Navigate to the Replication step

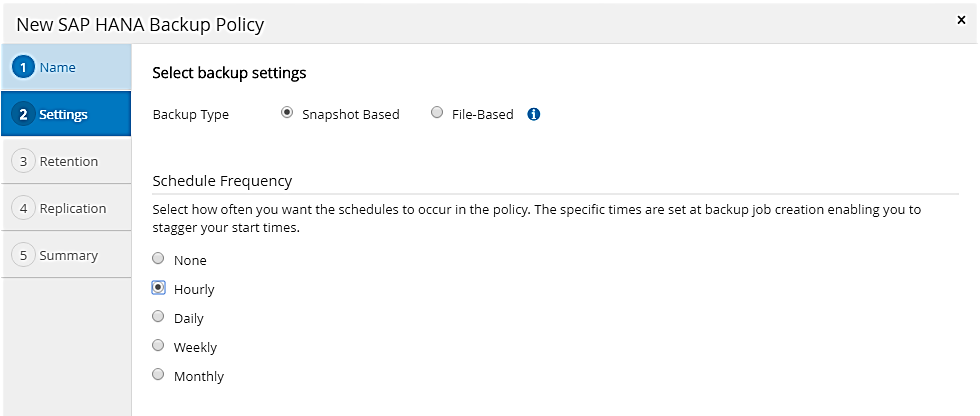coord(72,208)
